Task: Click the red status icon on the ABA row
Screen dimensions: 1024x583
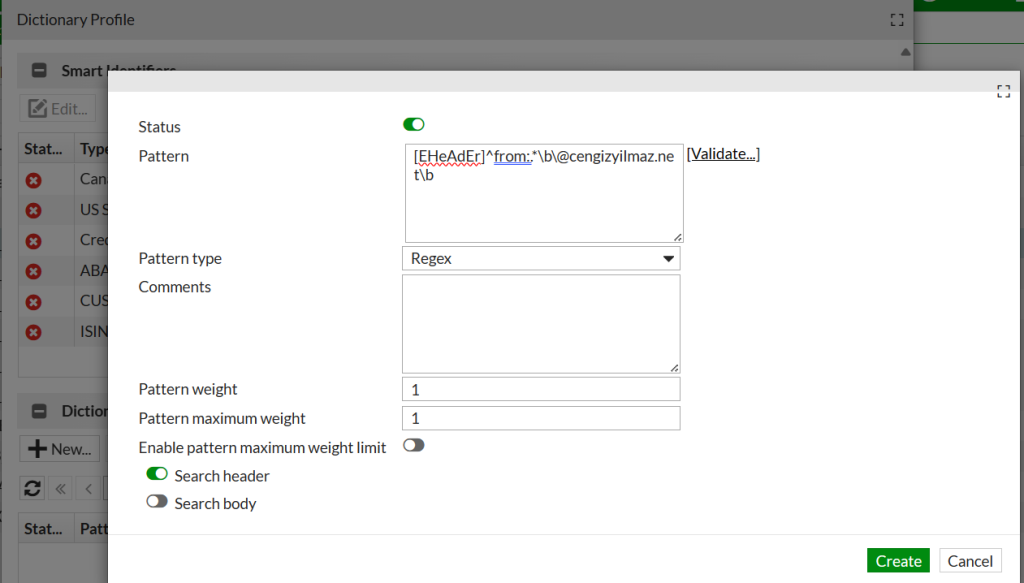Action: (x=33, y=271)
